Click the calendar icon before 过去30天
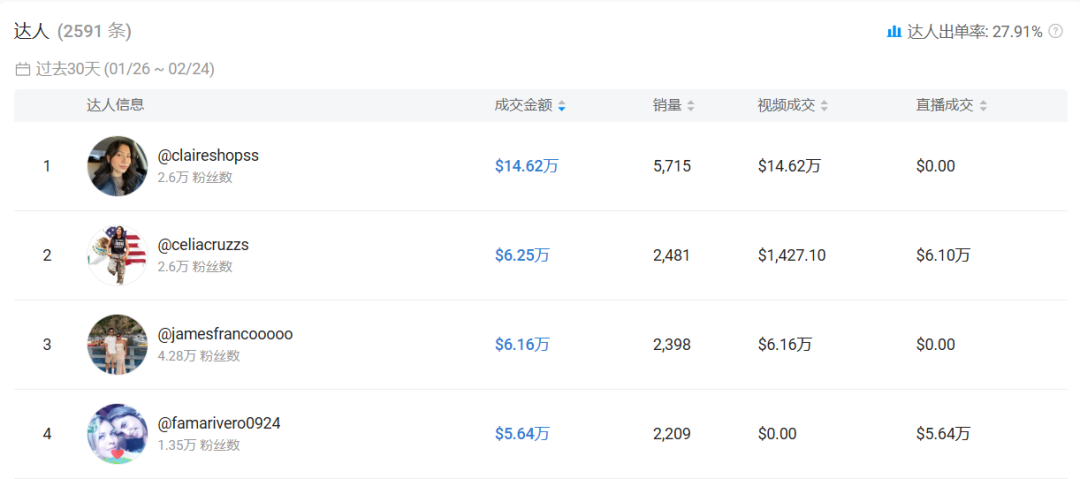Viewport: 1080px width, 479px height. coord(22,69)
